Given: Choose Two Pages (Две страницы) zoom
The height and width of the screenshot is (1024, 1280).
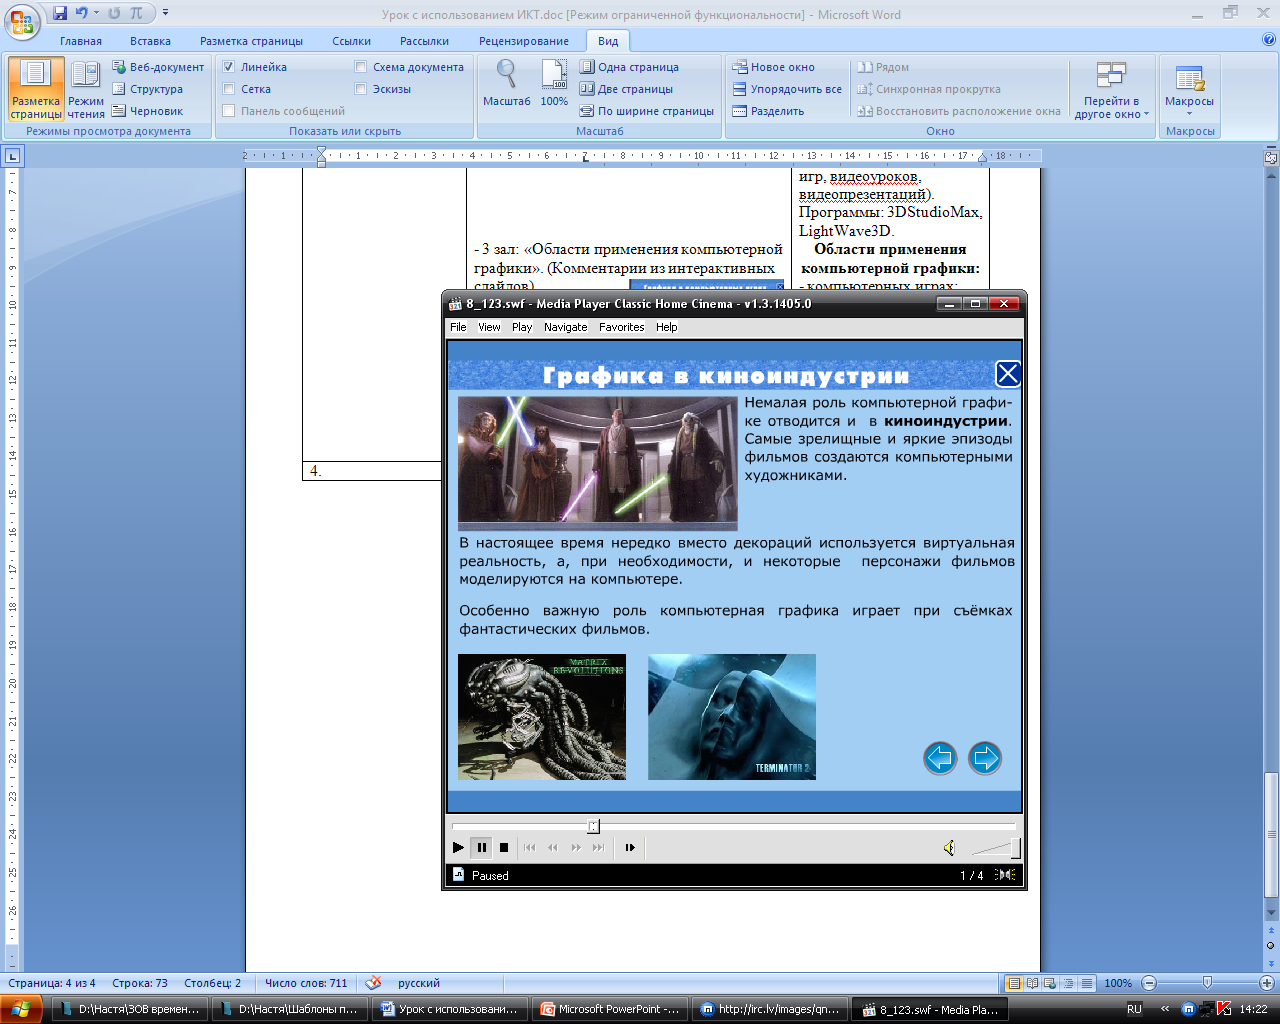Looking at the screenshot, I should coord(626,89).
